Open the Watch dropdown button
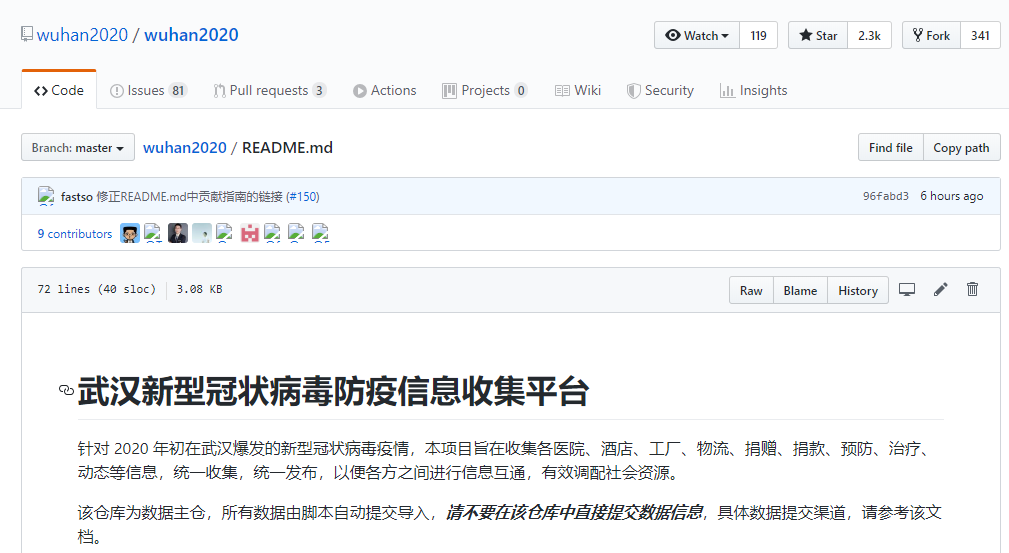Image resolution: width=1009 pixels, height=553 pixels. tap(697, 35)
